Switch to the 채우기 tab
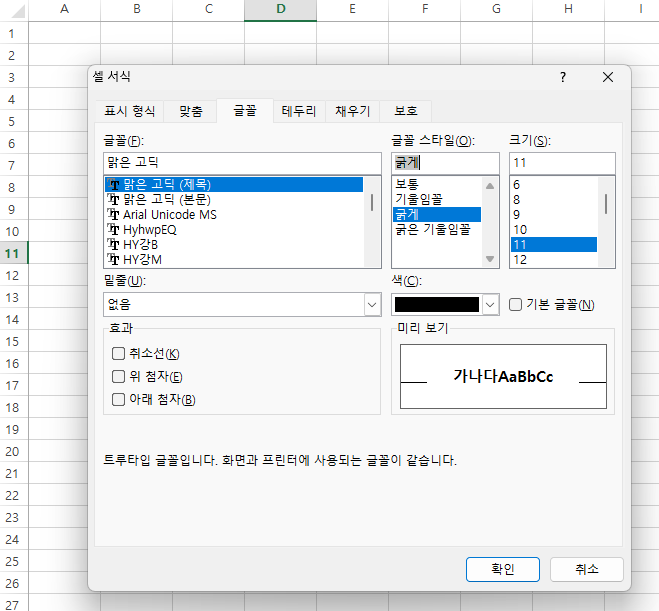 (x=352, y=111)
